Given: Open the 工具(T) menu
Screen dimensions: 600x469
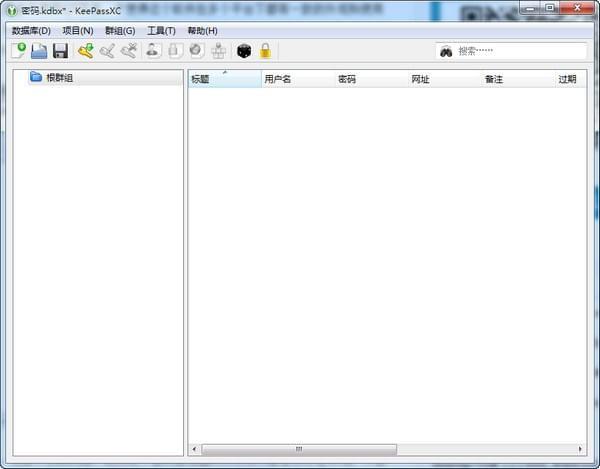Looking at the screenshot, I should (x=161, y=31).
